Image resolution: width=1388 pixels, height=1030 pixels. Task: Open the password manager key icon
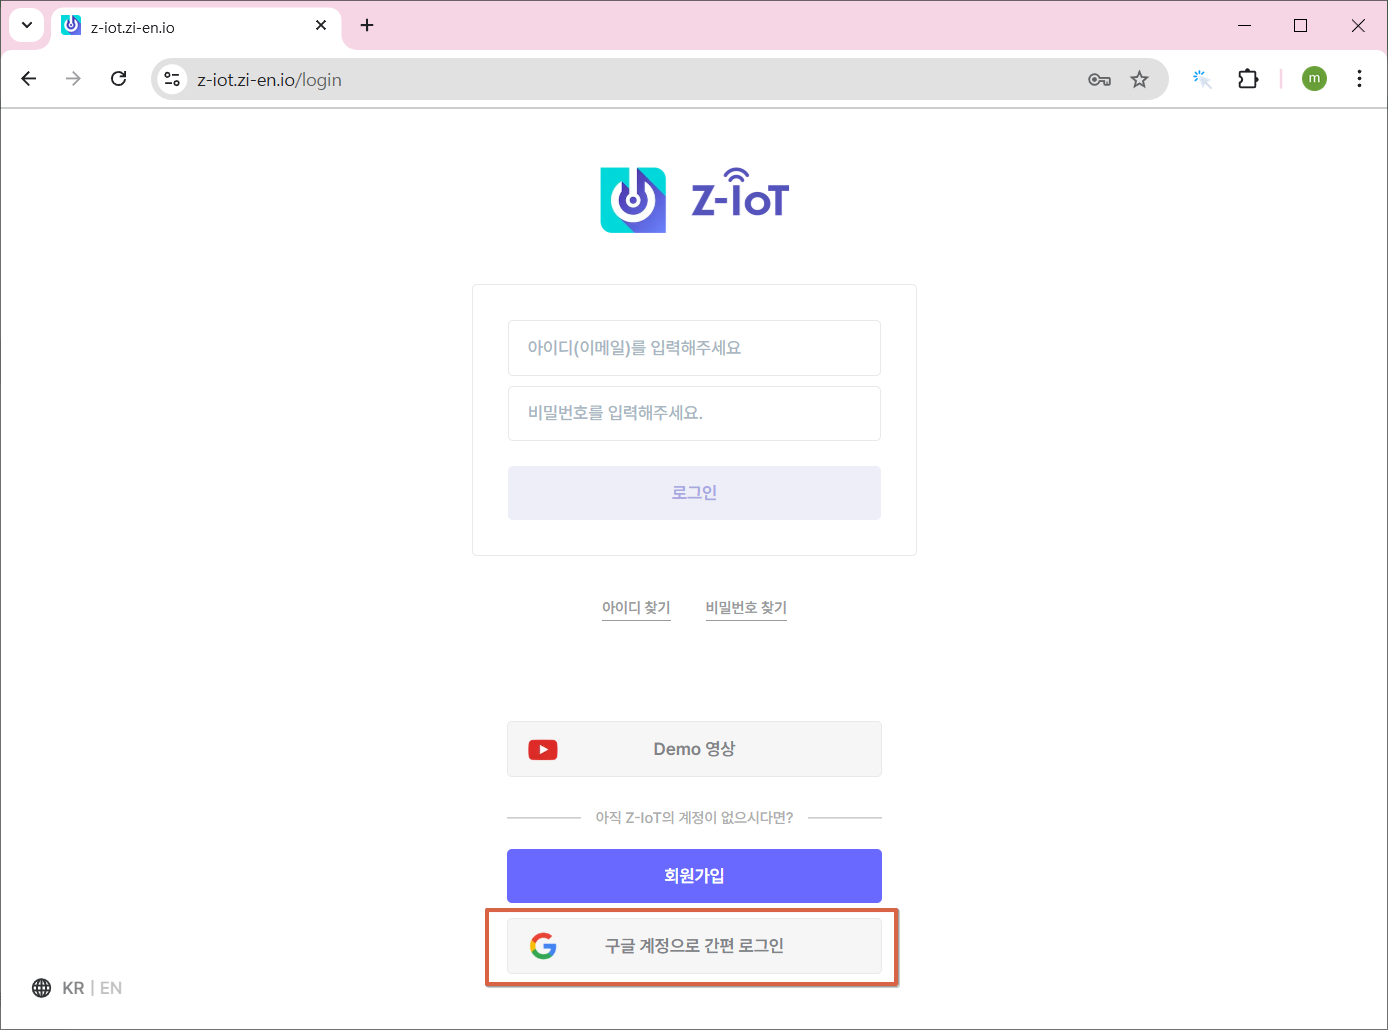point(1099,80)
